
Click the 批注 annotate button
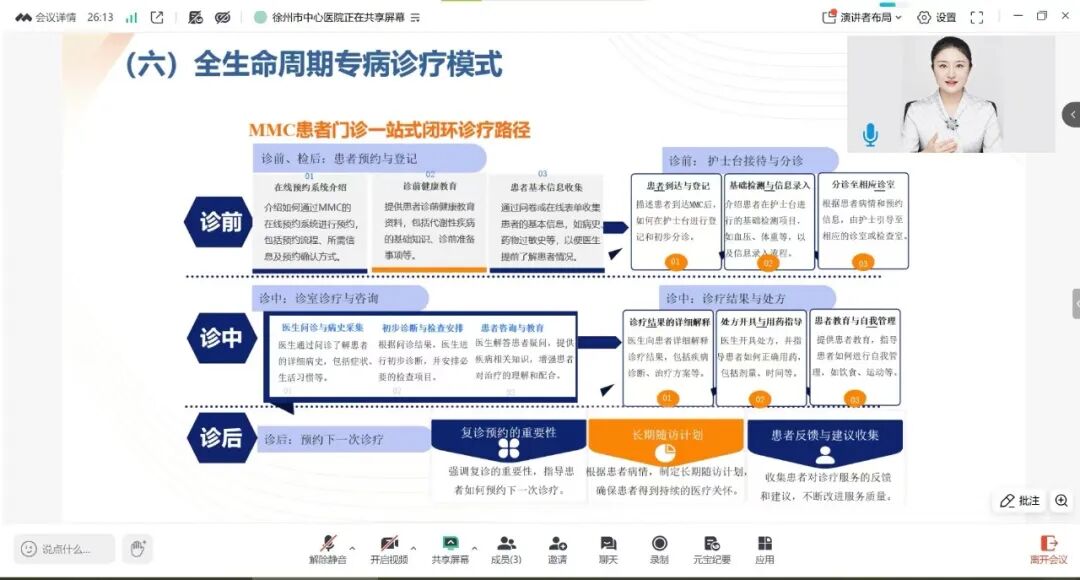point(1020,501)
